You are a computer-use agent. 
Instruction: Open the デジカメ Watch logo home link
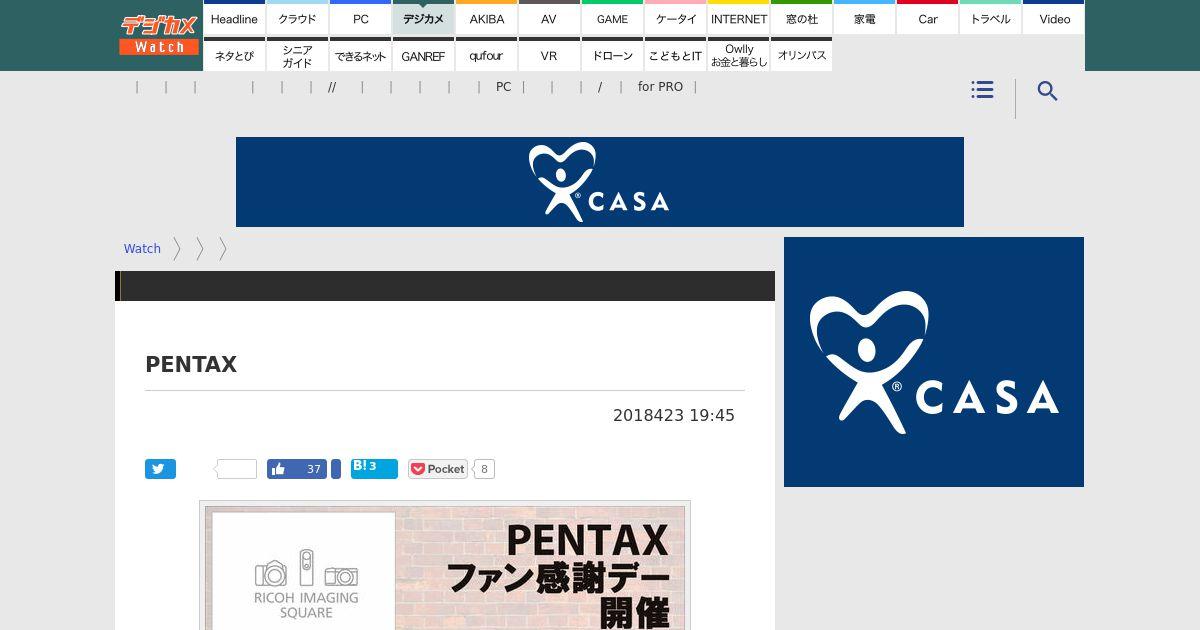coord(159,35)
